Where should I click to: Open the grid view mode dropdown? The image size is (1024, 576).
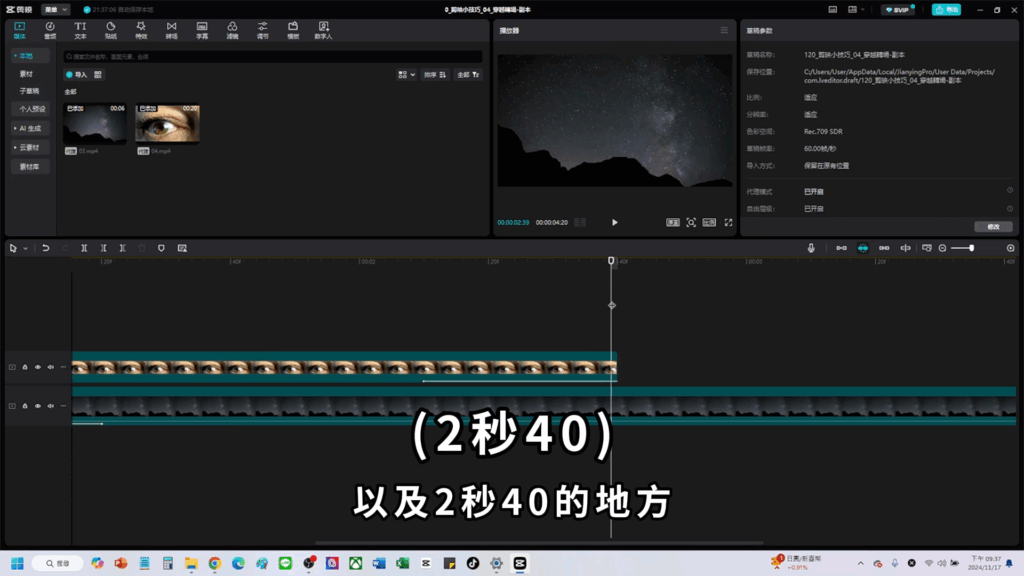pos(406,74)
